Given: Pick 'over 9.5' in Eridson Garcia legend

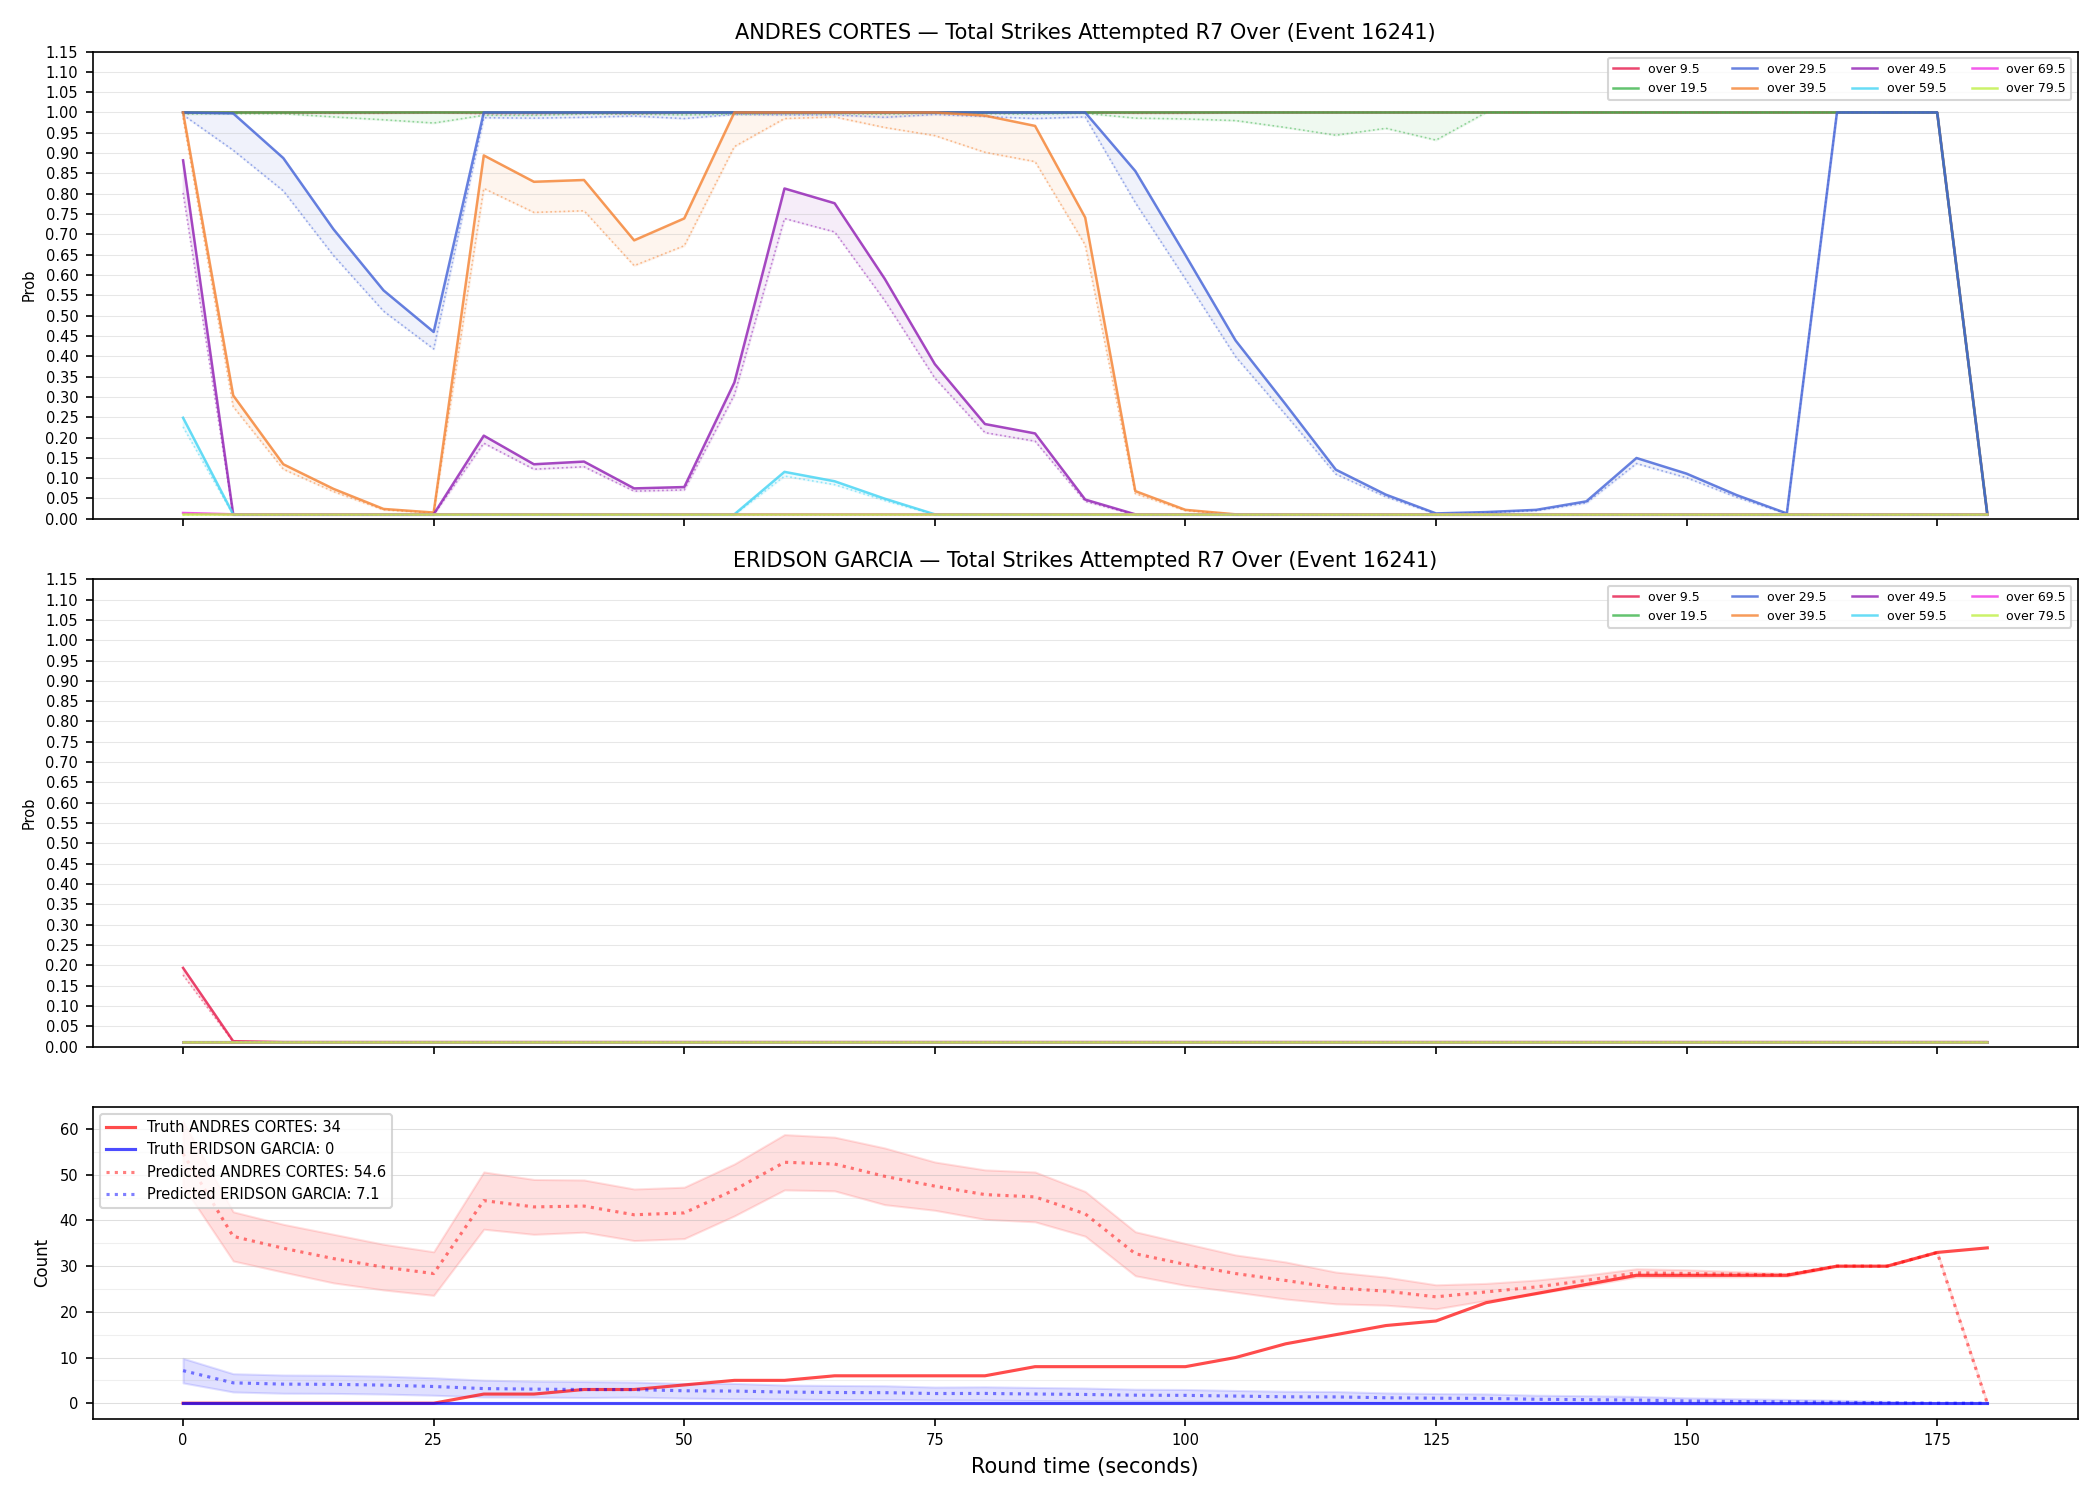Looking at the screenshot, I should pyautogui.click(x=1673, y=597).
